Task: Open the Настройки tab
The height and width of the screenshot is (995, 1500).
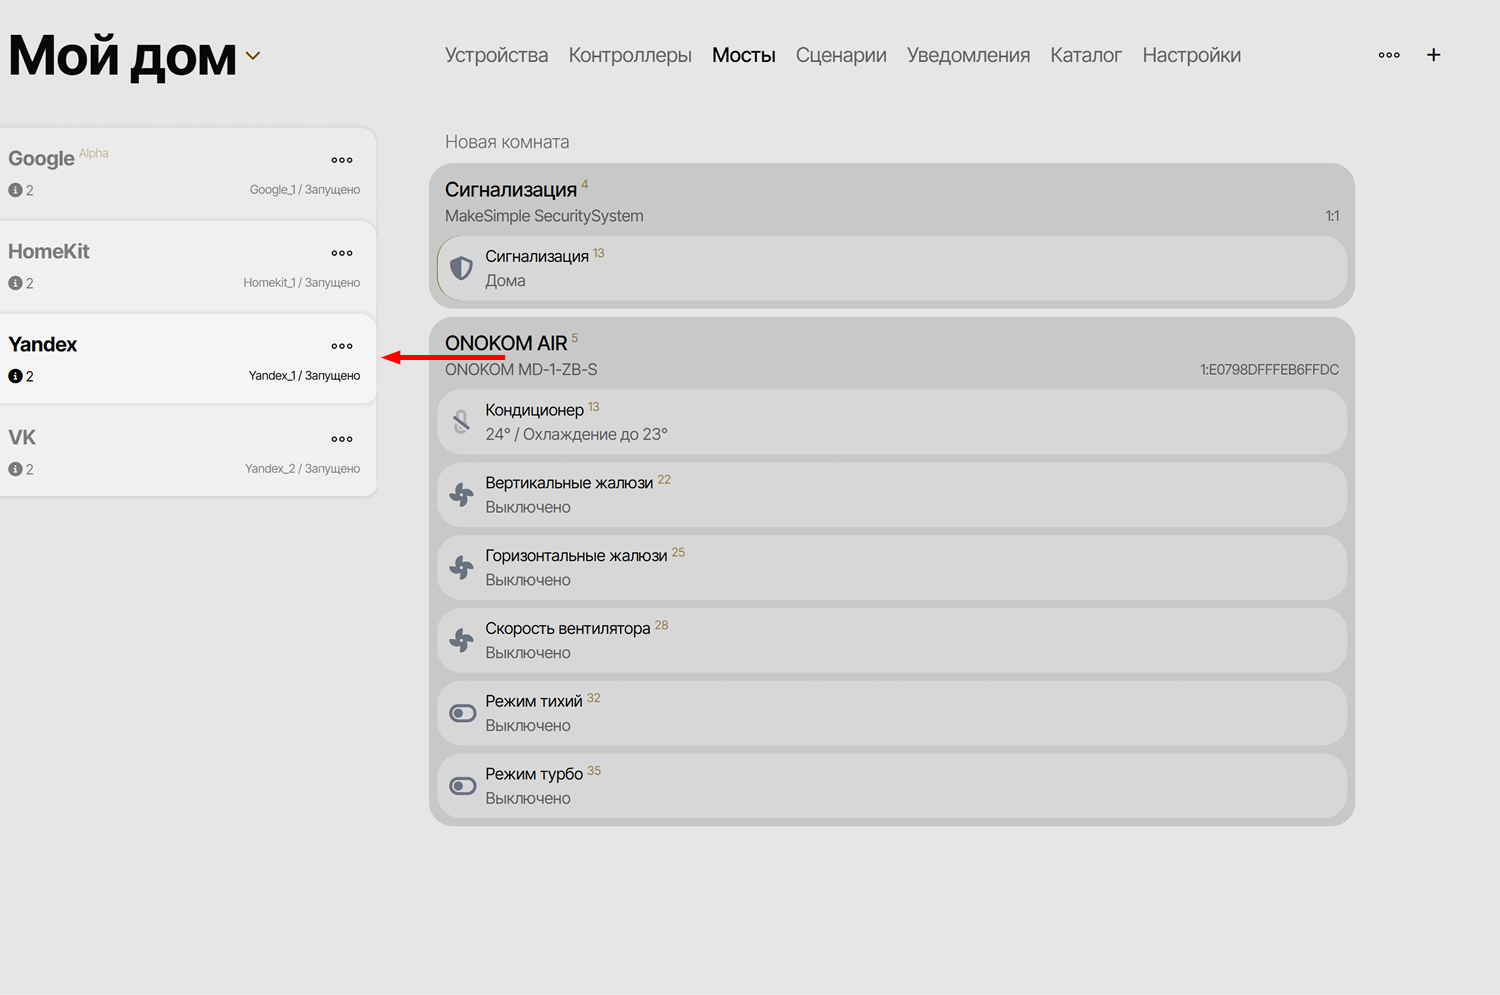Action: coord(1192,55)
